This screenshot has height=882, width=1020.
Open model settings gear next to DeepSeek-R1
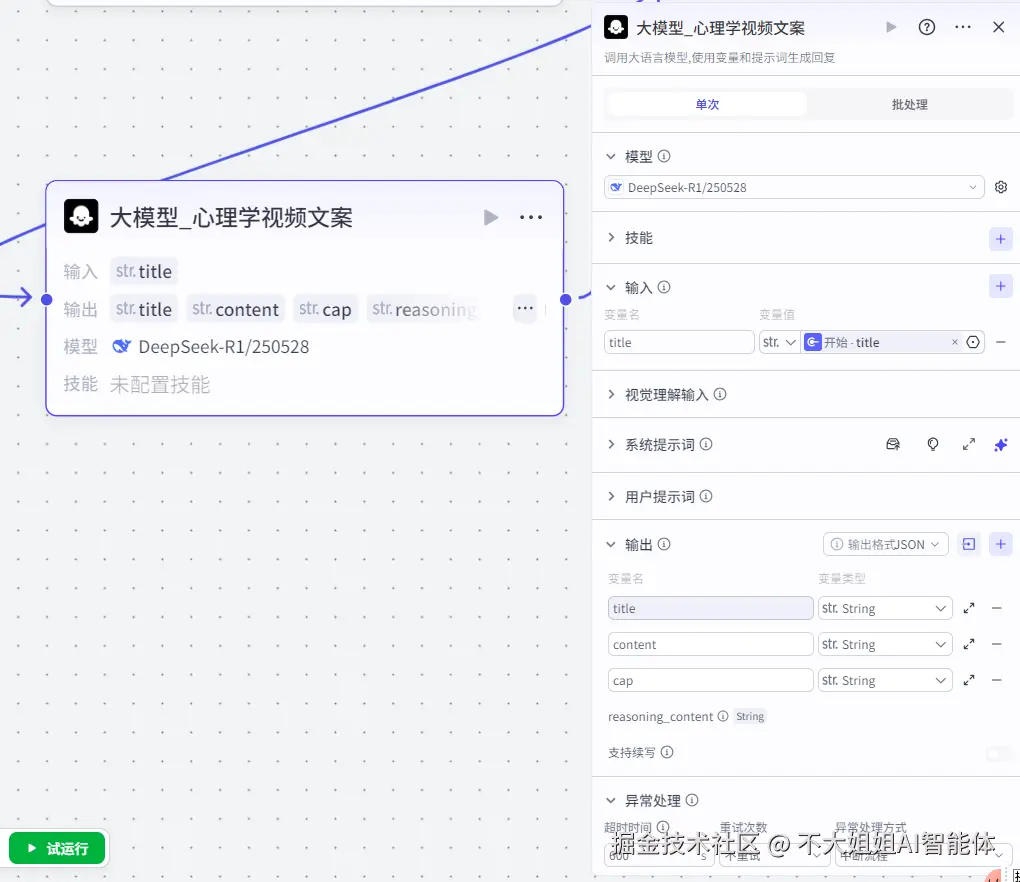(x=1001, y=186)
